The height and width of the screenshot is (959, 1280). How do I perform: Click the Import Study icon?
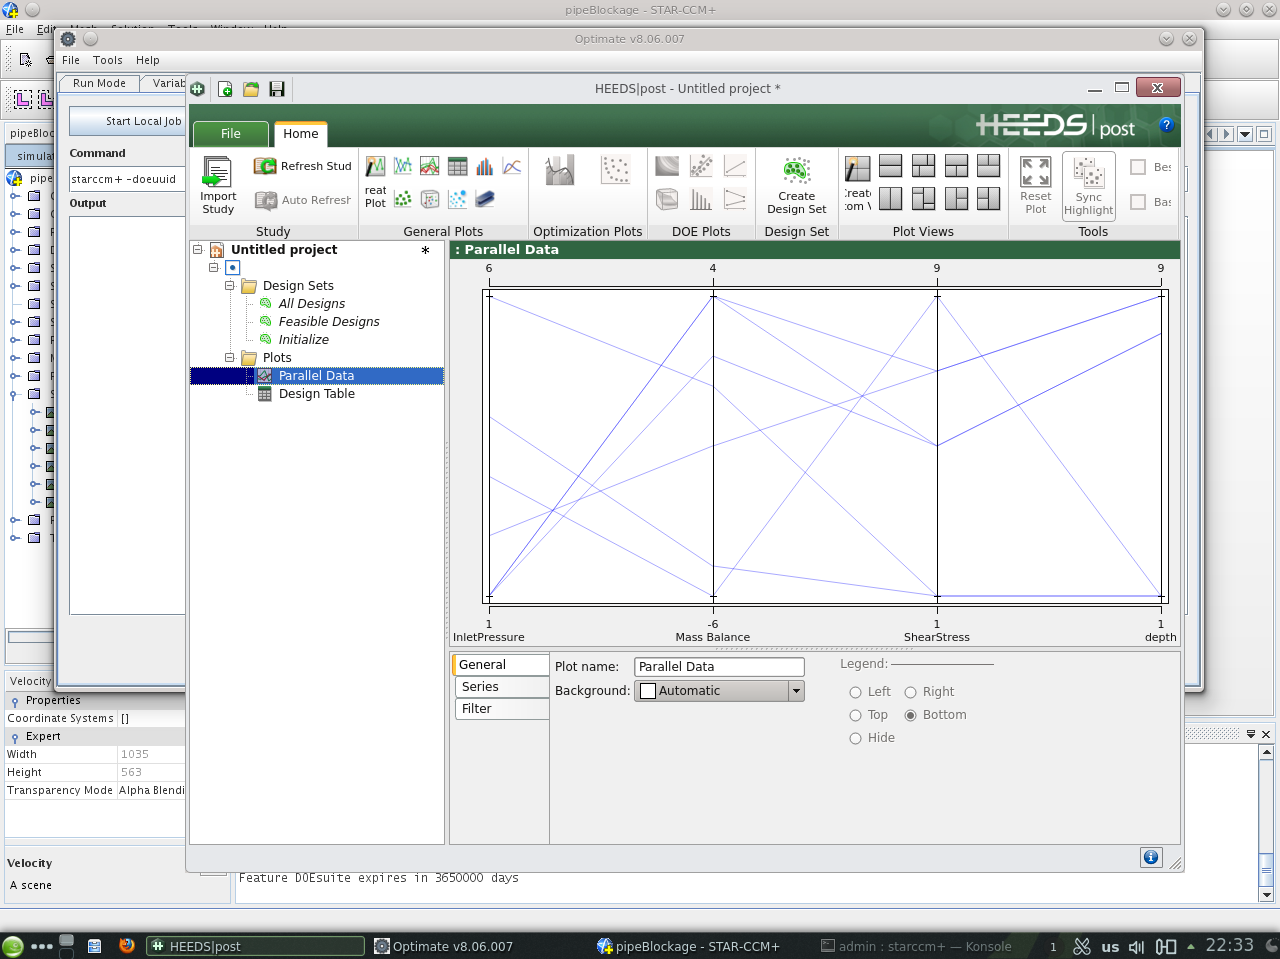tap(217, 172)
